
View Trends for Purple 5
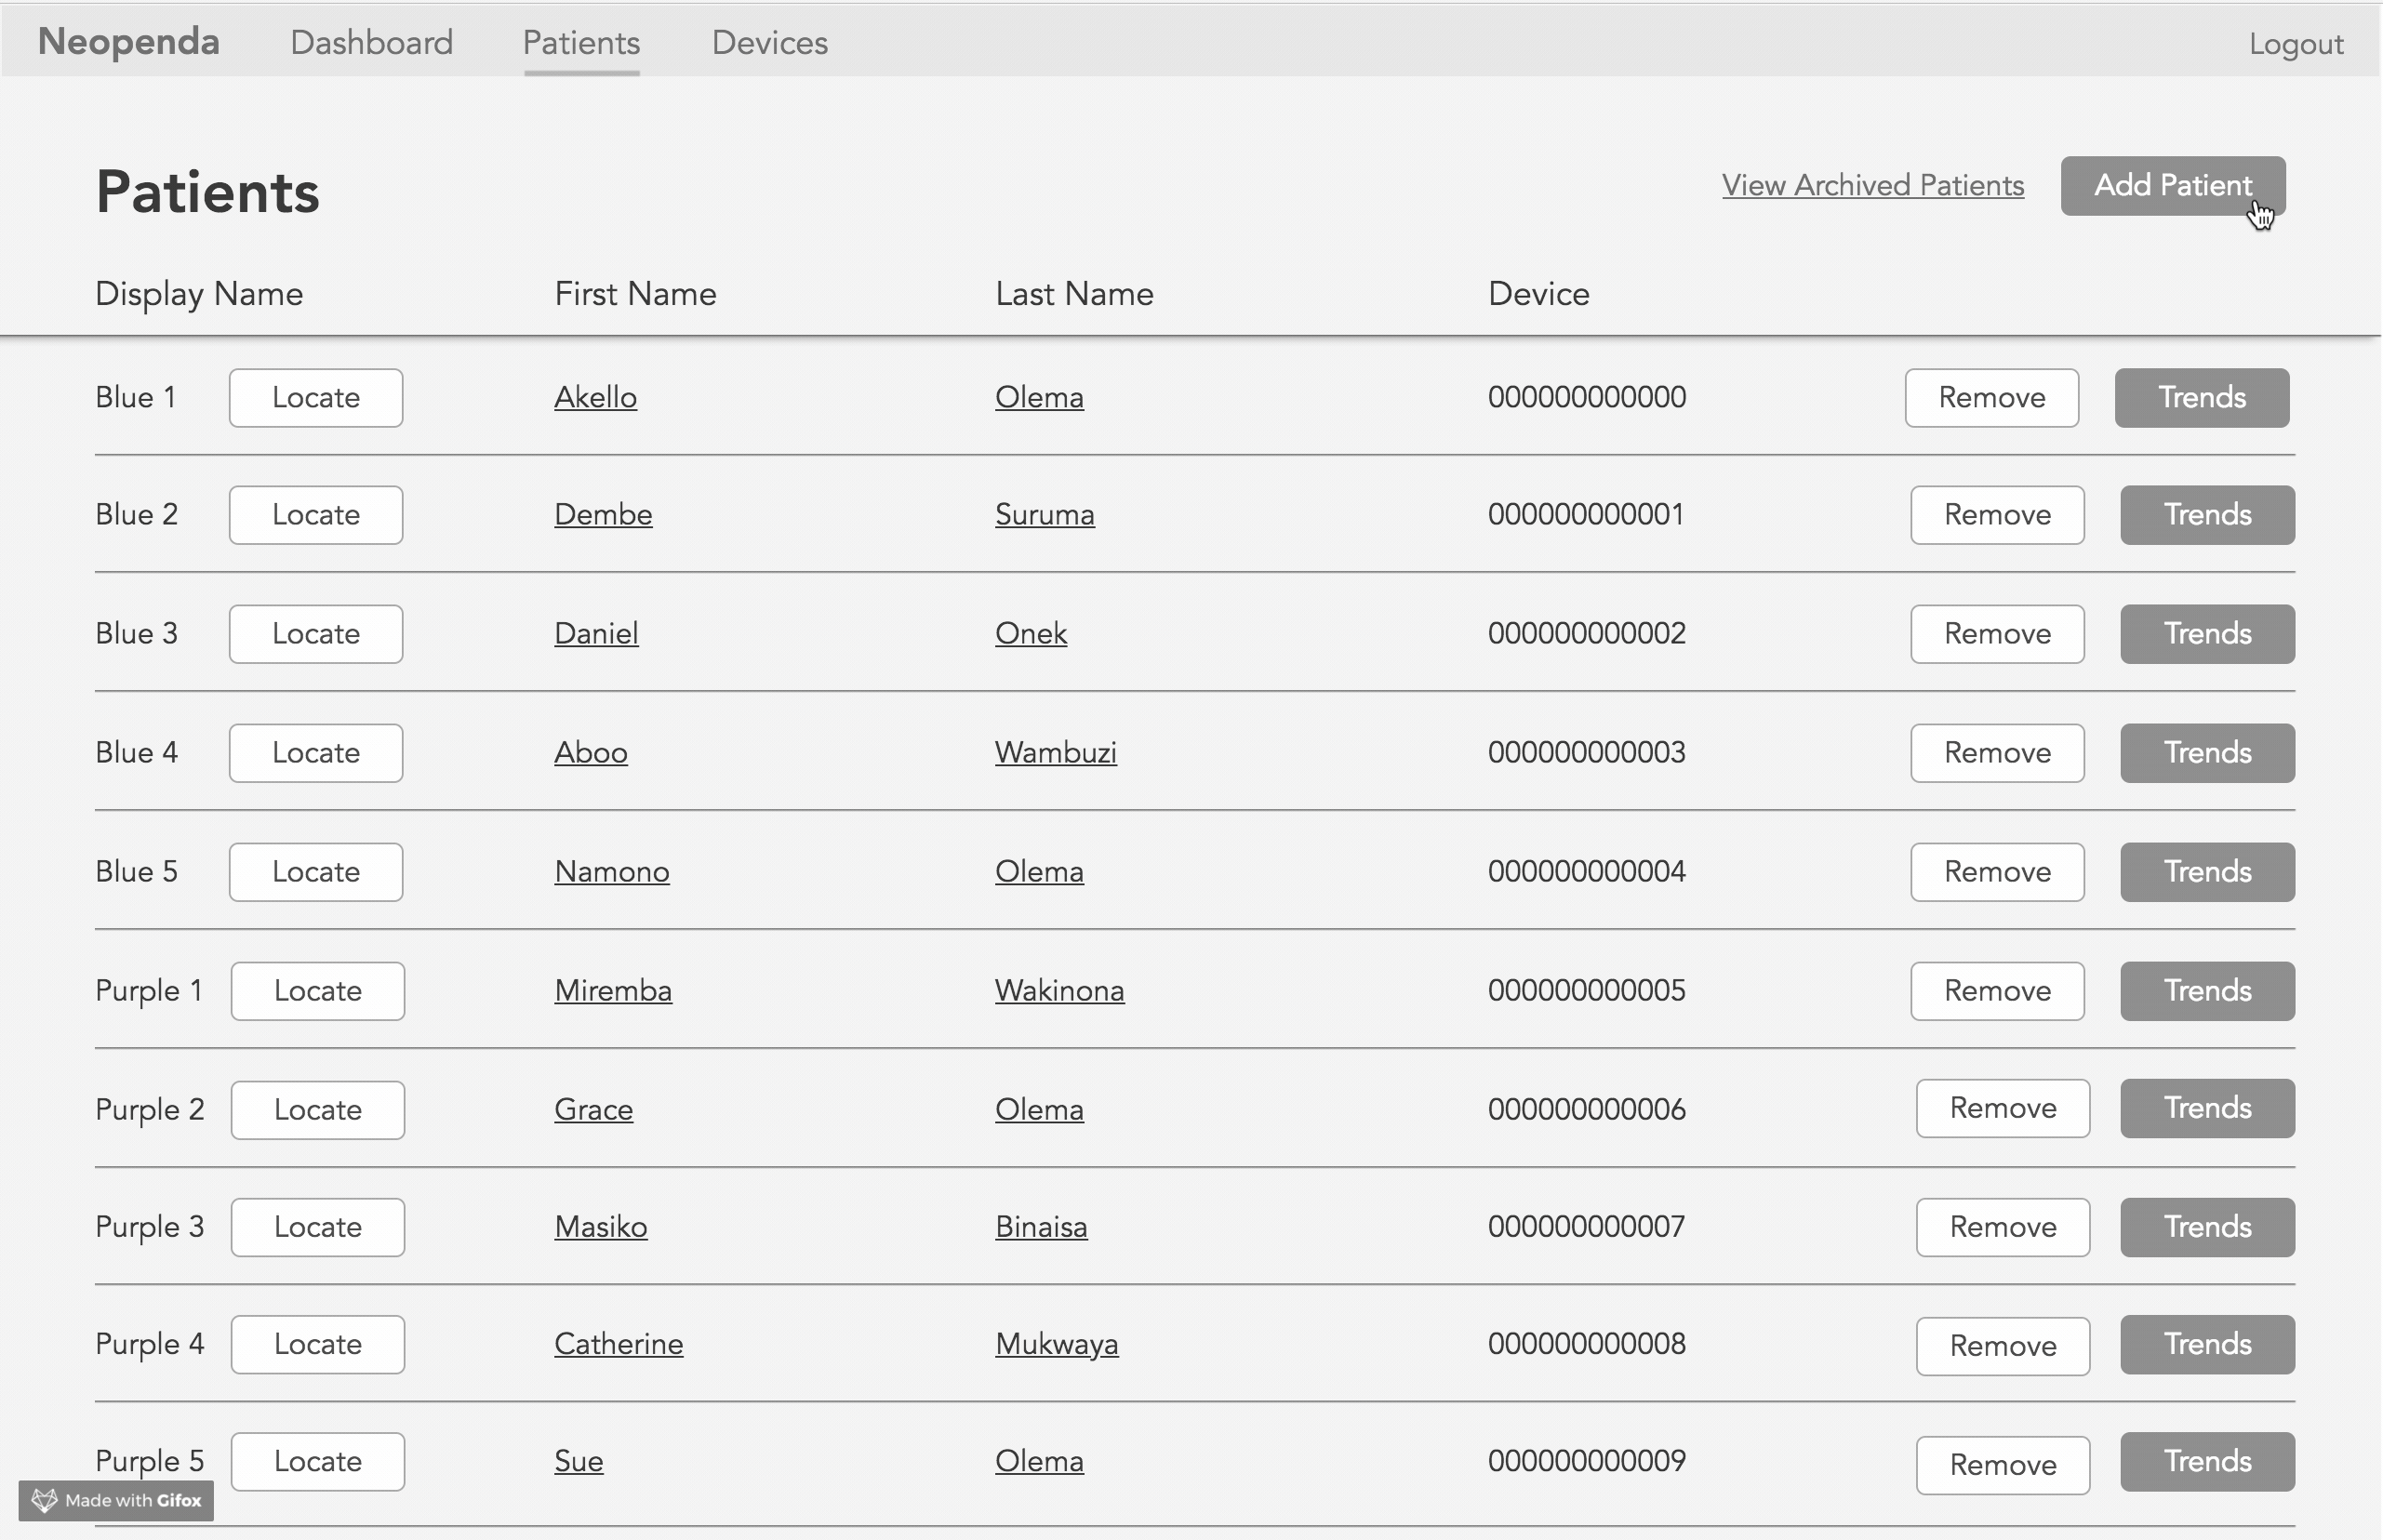[2206, 1461]
